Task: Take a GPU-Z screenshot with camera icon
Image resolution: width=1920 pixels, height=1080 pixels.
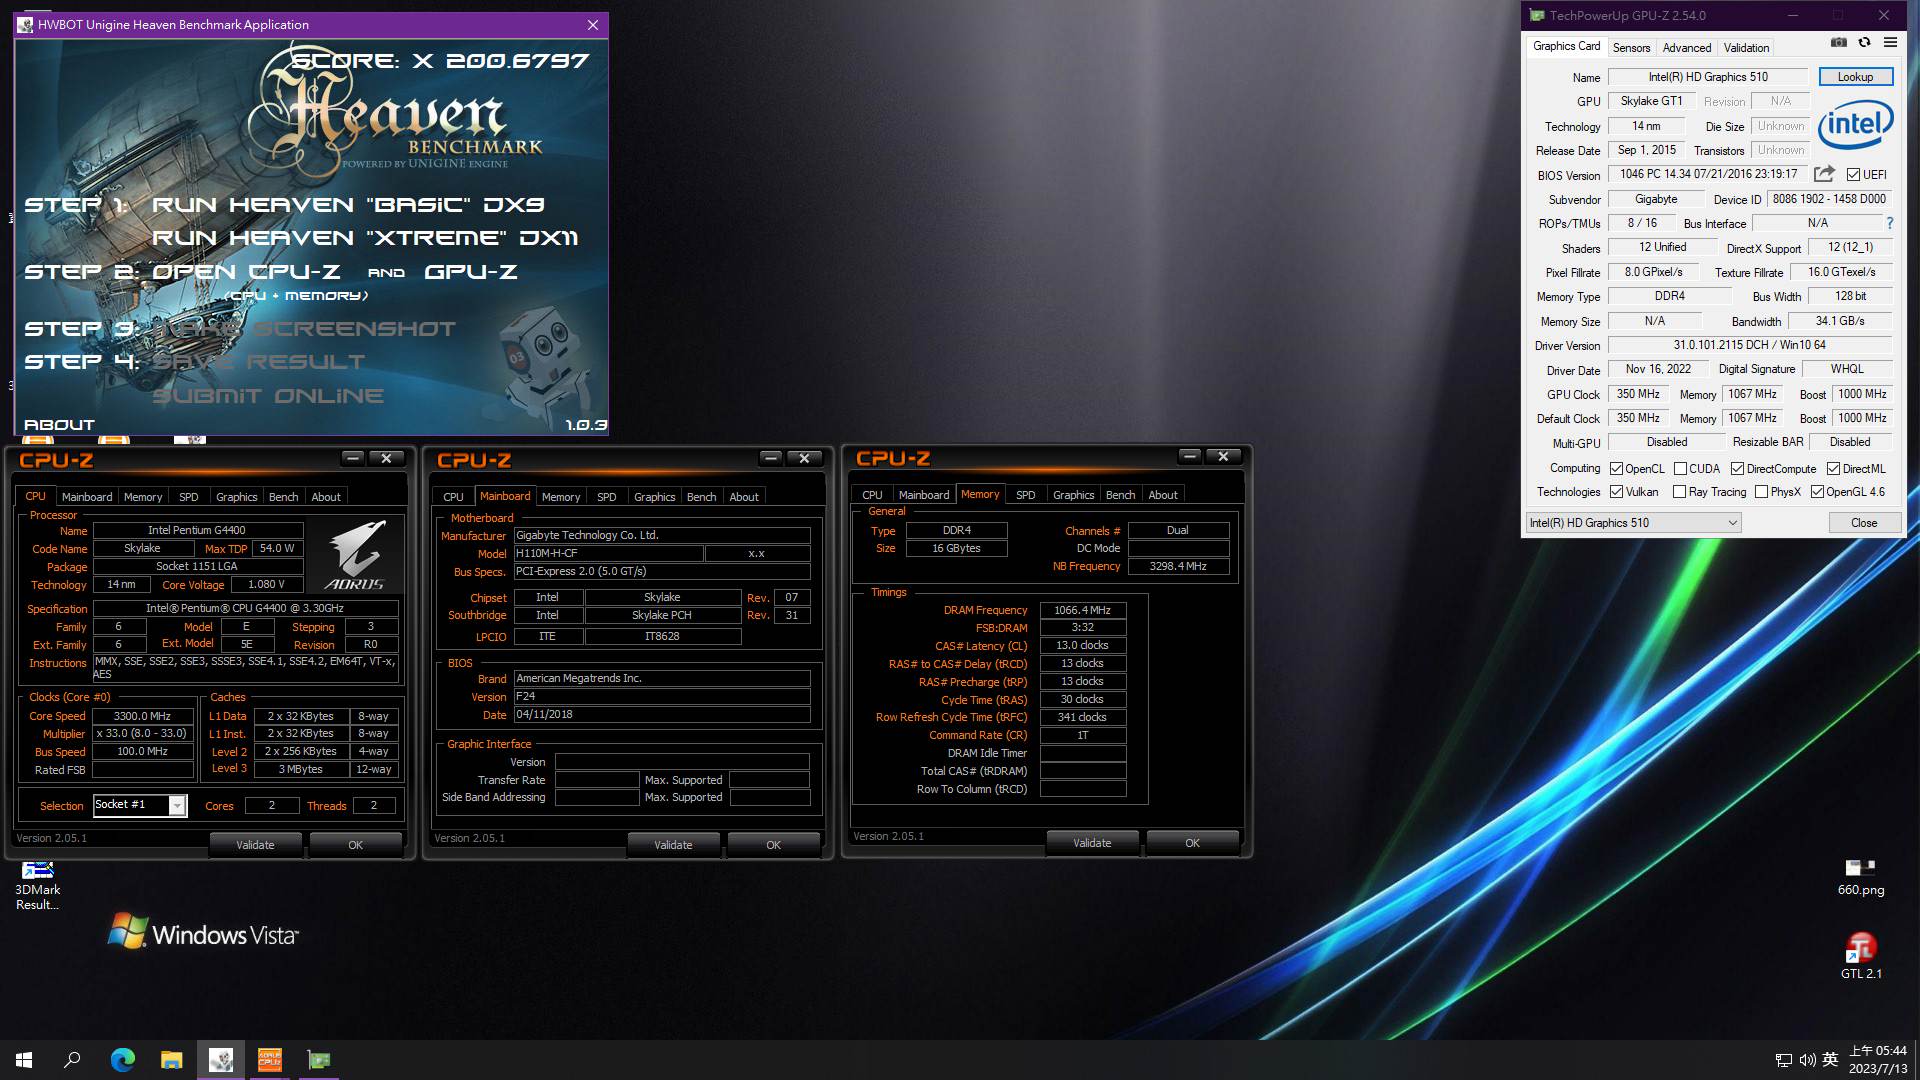Action: [1838, 43]
